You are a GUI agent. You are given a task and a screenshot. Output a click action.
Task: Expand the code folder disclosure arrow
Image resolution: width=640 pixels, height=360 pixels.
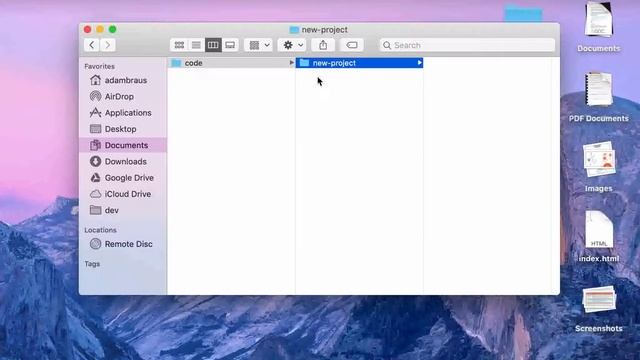pyautogui.click(x=291, y=63)
